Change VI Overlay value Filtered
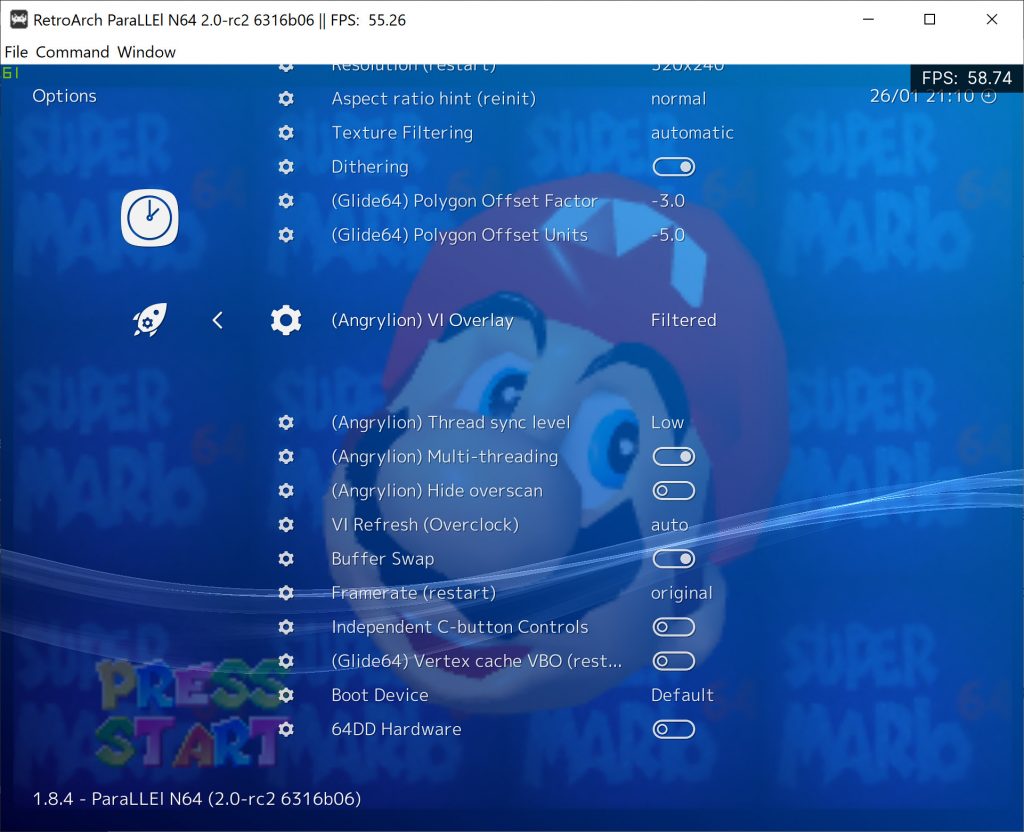Image resolution: width=1024 pixels, height=832 pixels. pos(684,320)
